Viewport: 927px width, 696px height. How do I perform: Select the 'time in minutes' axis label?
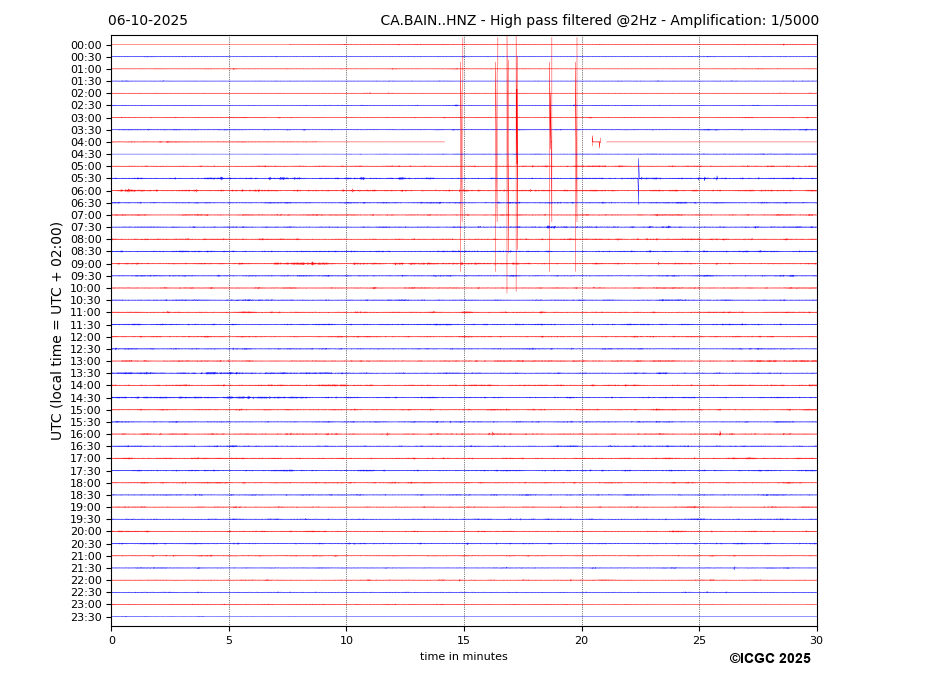pyautogui.click(x=463, y=657)
